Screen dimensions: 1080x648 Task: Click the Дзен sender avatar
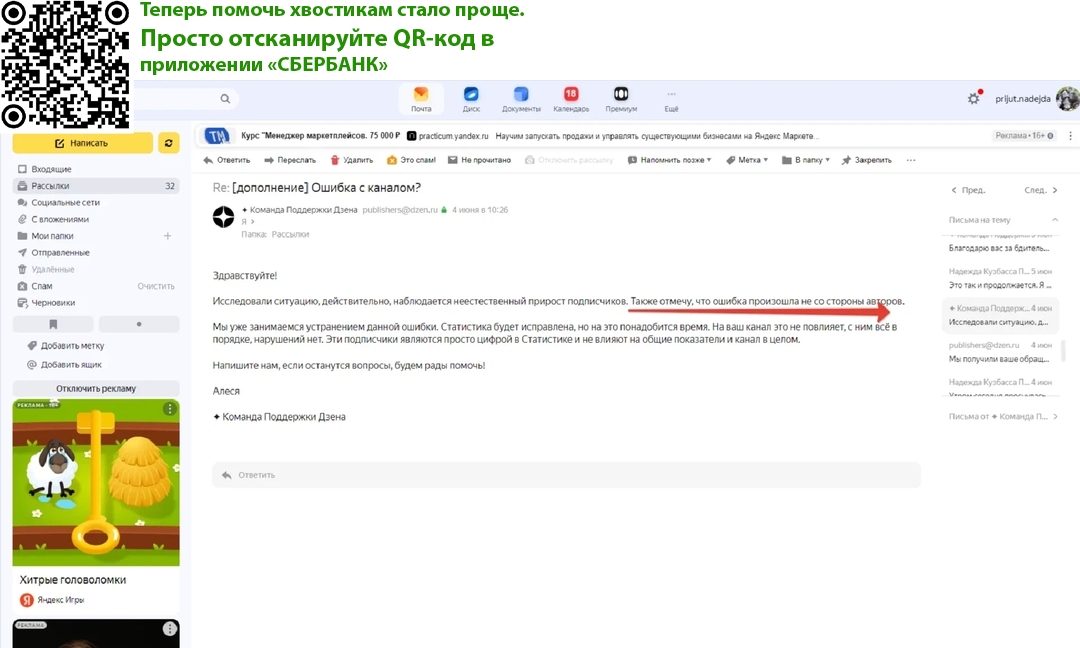tap(223, 217)
